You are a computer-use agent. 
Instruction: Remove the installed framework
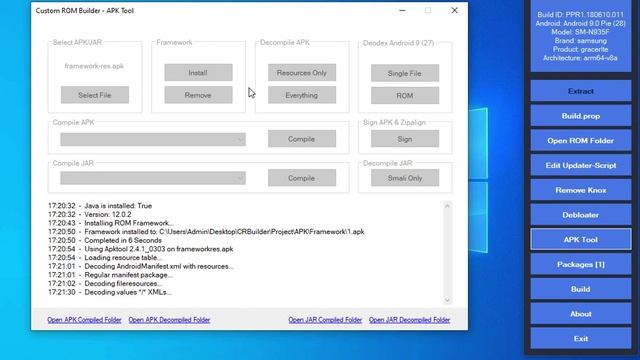pos(198,95)
